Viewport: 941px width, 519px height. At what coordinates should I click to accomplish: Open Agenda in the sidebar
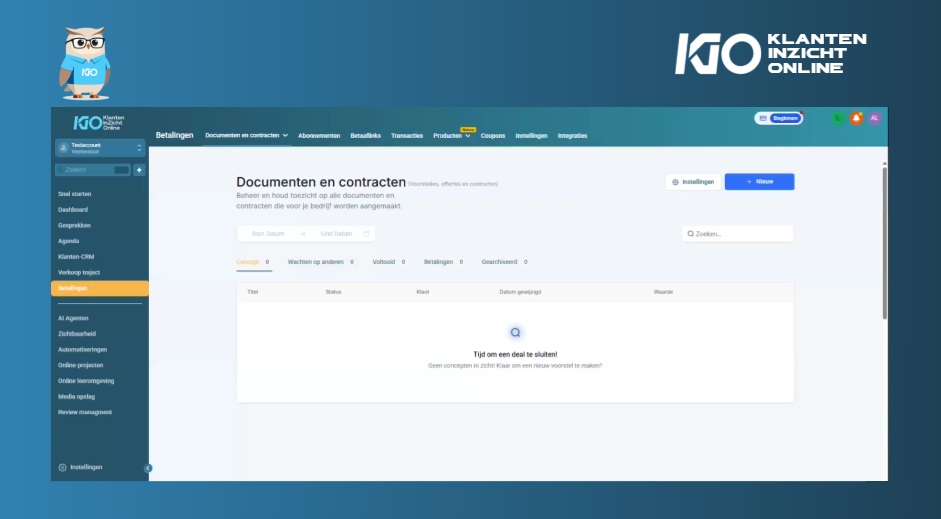(68, 241)
